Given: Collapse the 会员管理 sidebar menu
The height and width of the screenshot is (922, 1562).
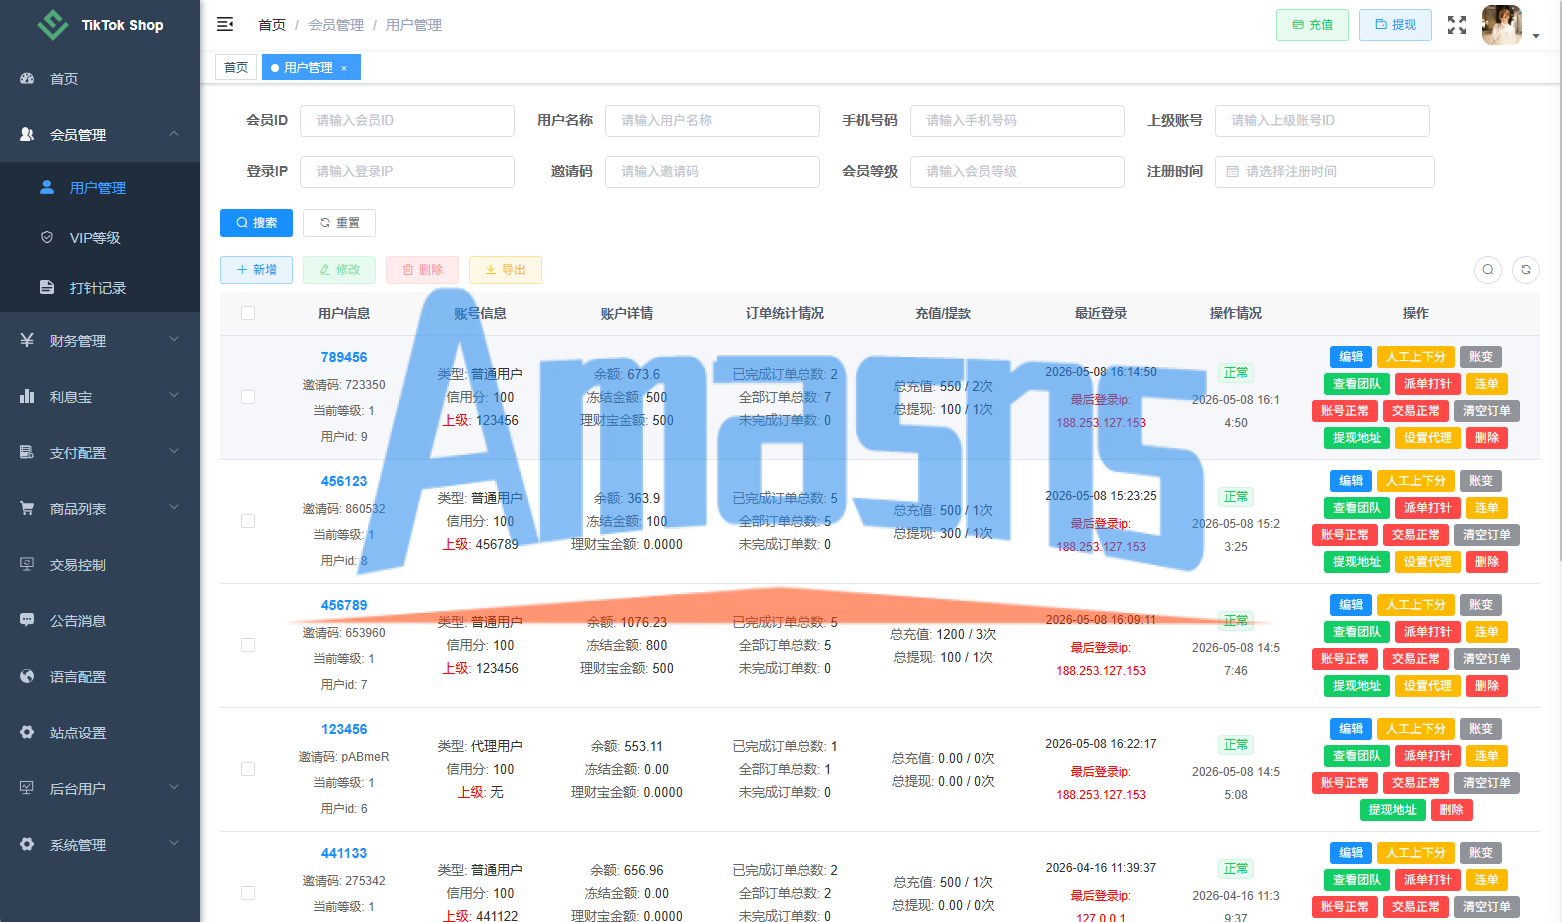Looking at the screenshot, I should coord(100,135).
